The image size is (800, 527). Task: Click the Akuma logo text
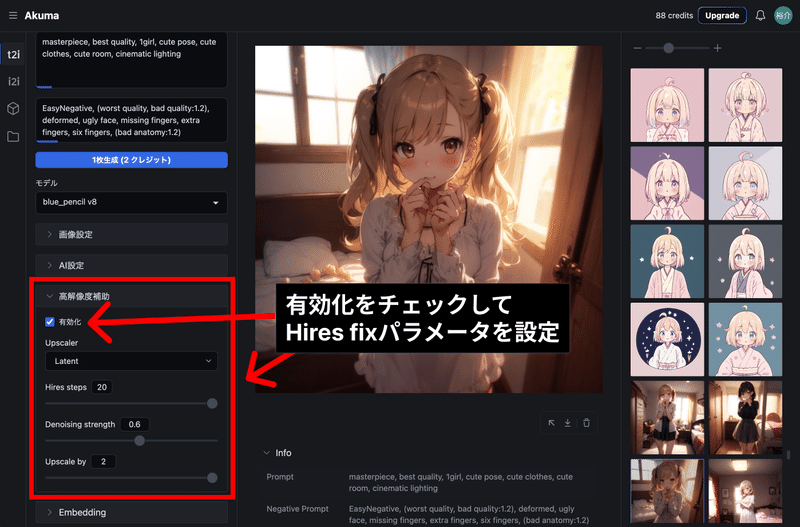click(x=42, y=16)
